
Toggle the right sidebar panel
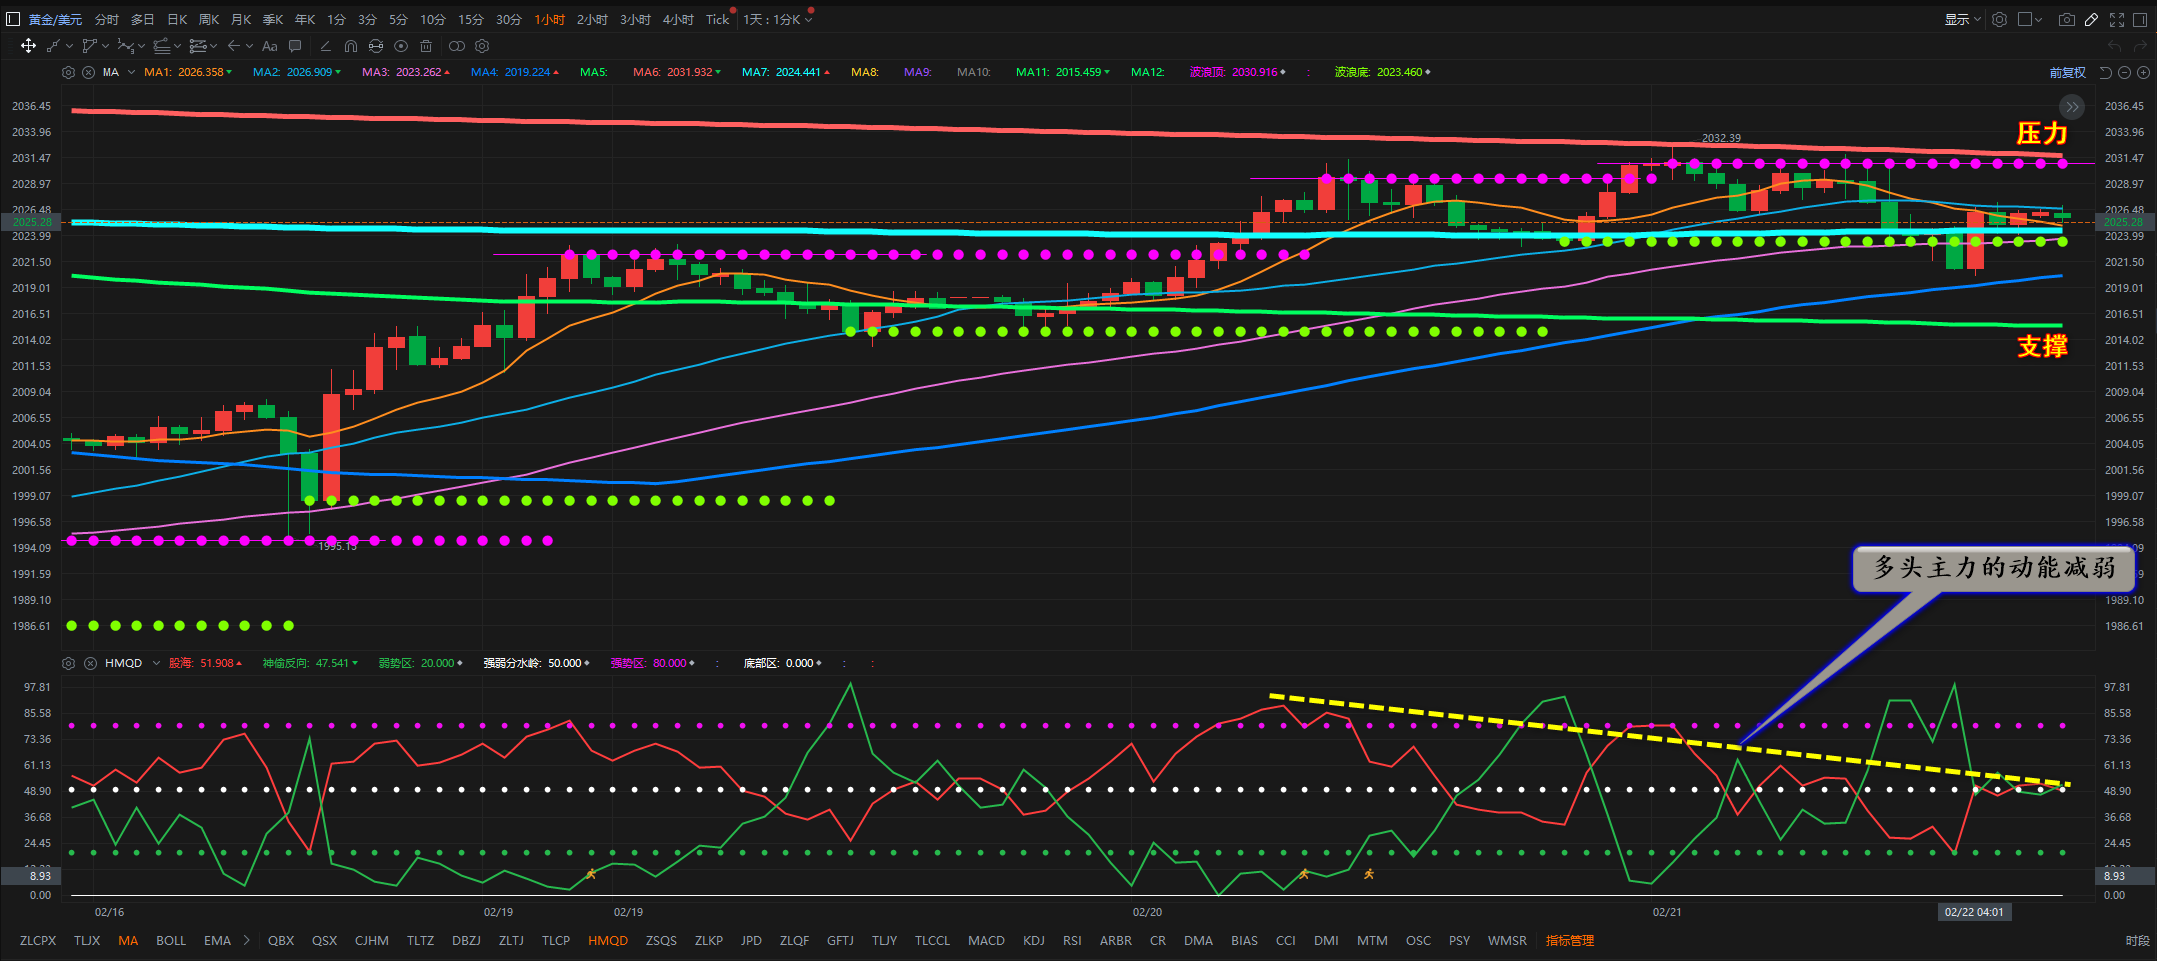pos(2140,20)
